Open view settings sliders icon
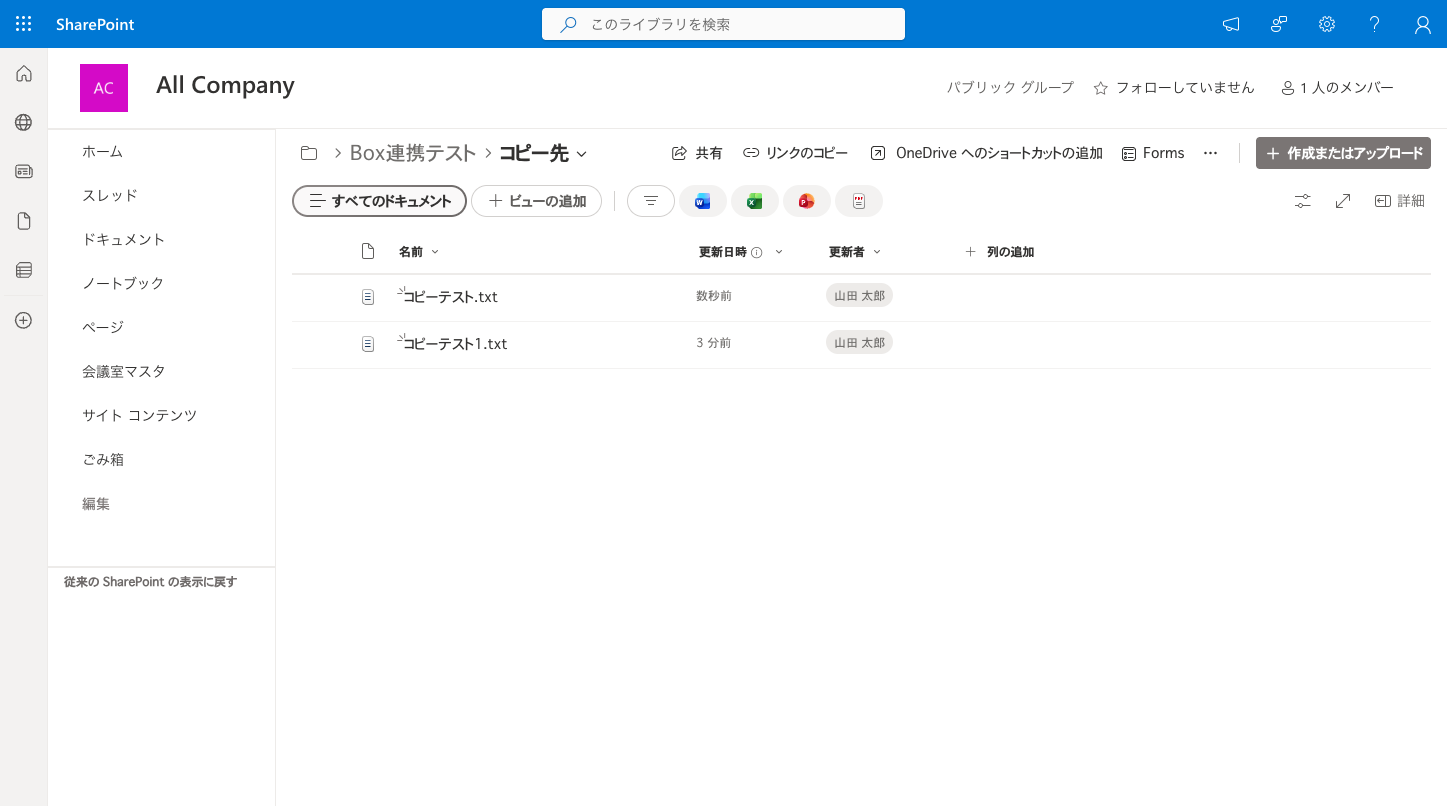This screenshot has width=1447, height=806. [1302, 201]
